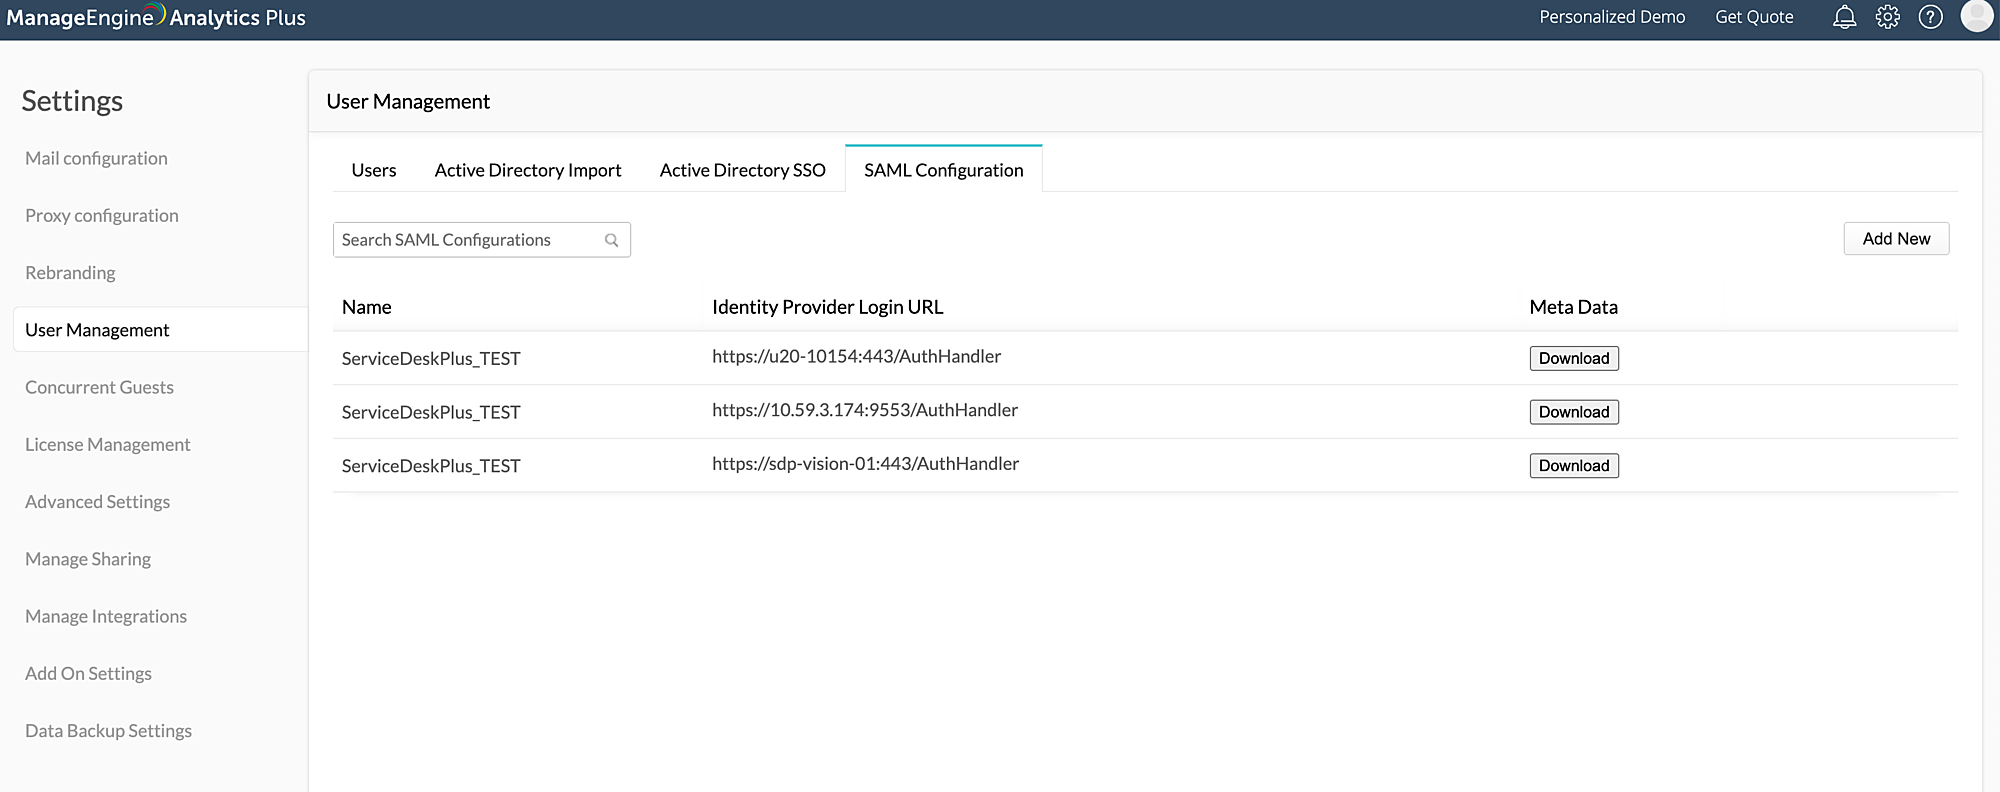Download metadata for 10.59.3.174 configuration
This screenshot has width=2000, height=792.
(1573, 412)
